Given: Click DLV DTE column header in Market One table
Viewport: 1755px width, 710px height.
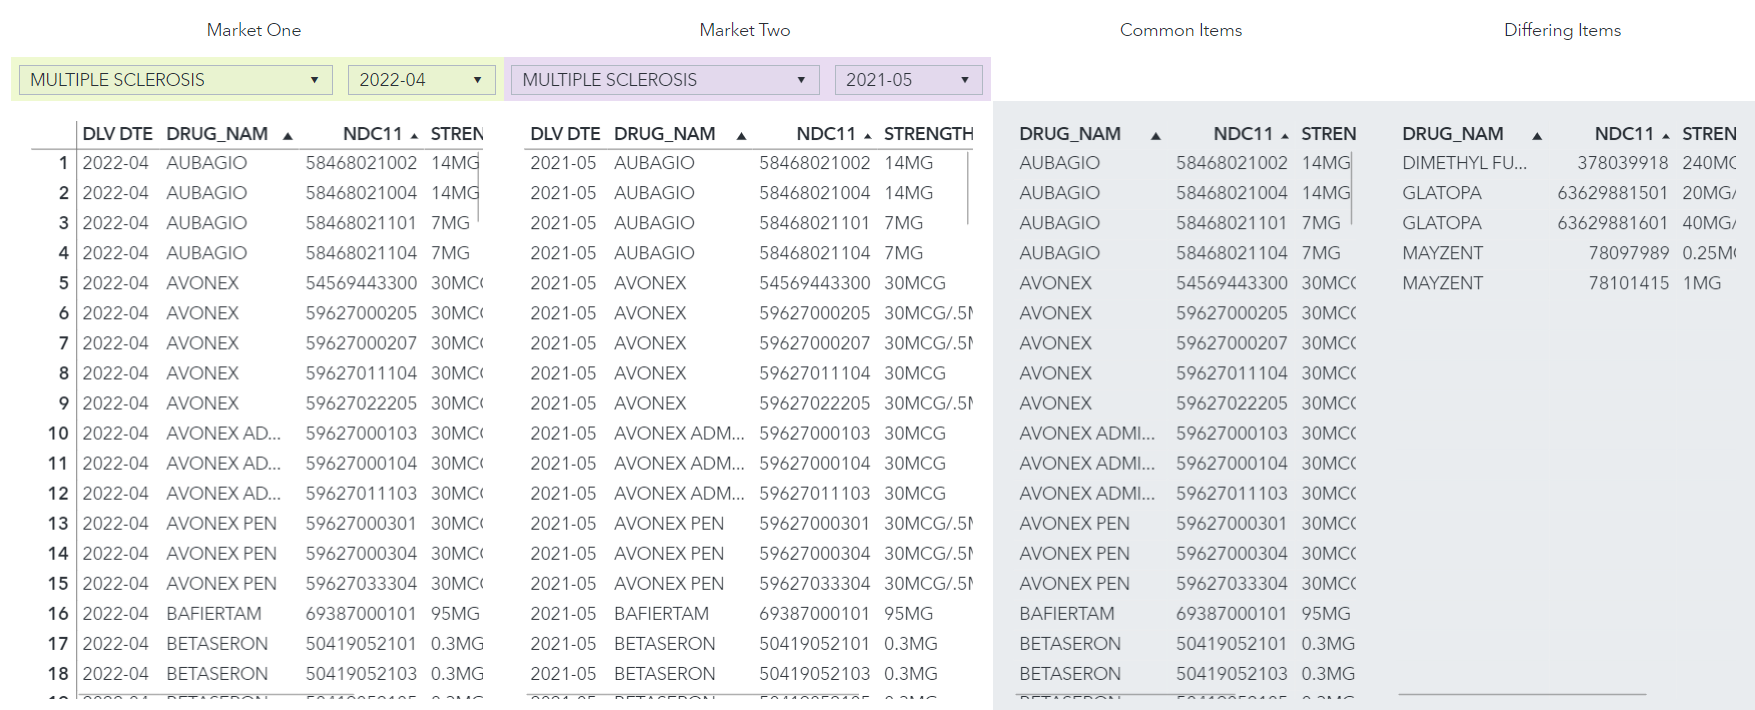Looking at the screenshot, I should 117,134.
